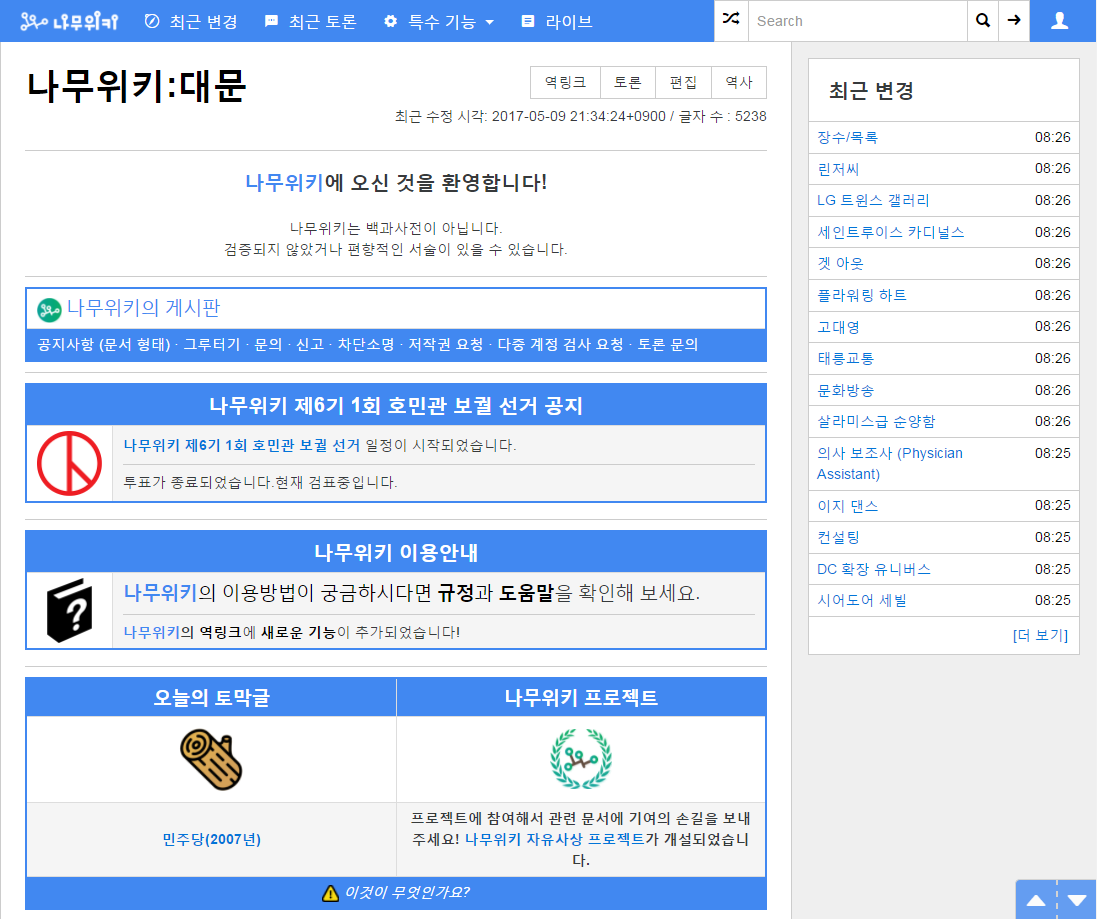Open the 민주당(2007년) article link

coord(210,839)
